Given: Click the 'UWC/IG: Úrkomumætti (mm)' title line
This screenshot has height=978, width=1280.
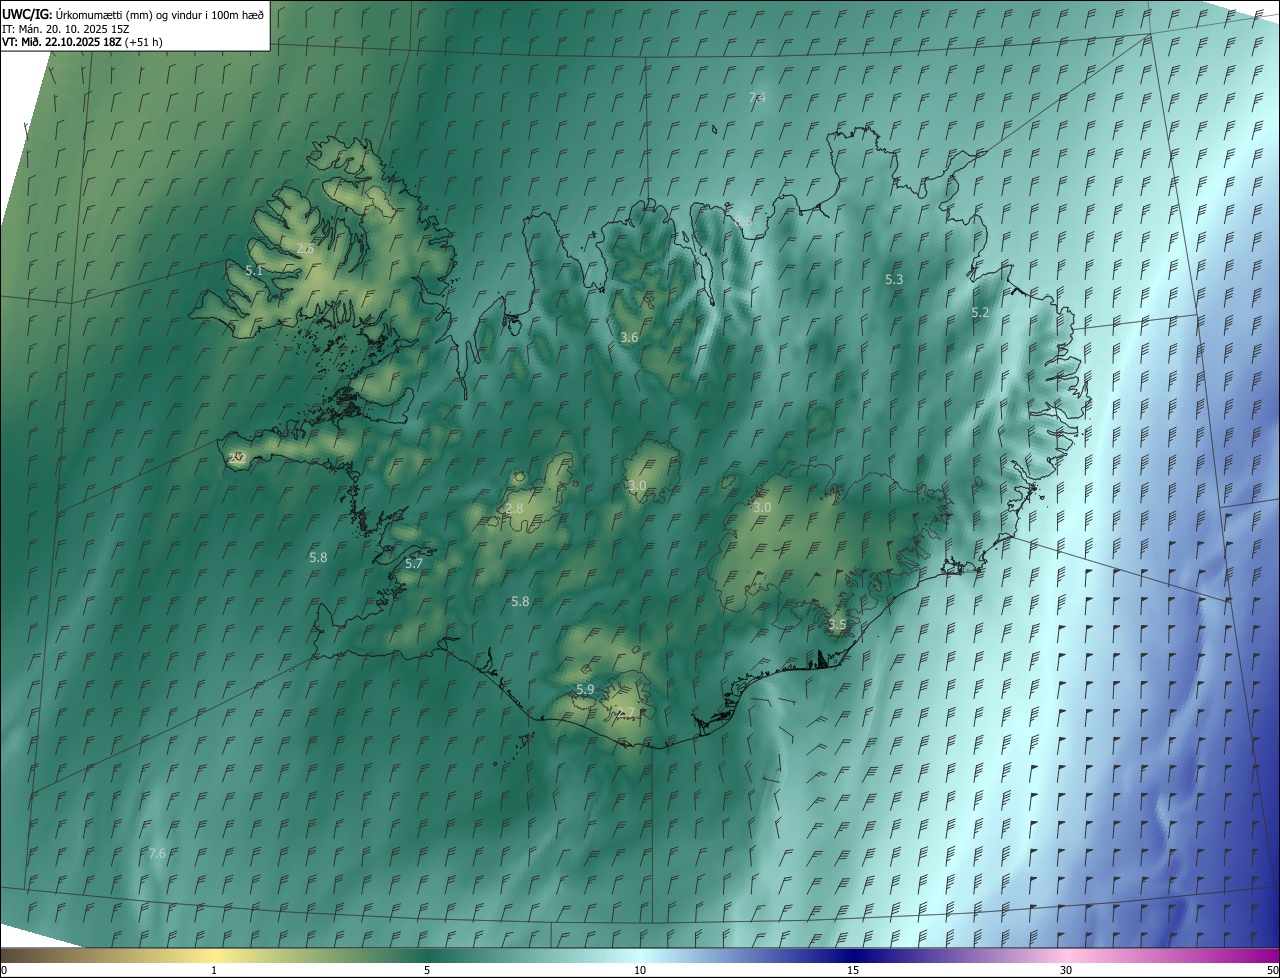Looking at the screenshot, I should (133, 14).
